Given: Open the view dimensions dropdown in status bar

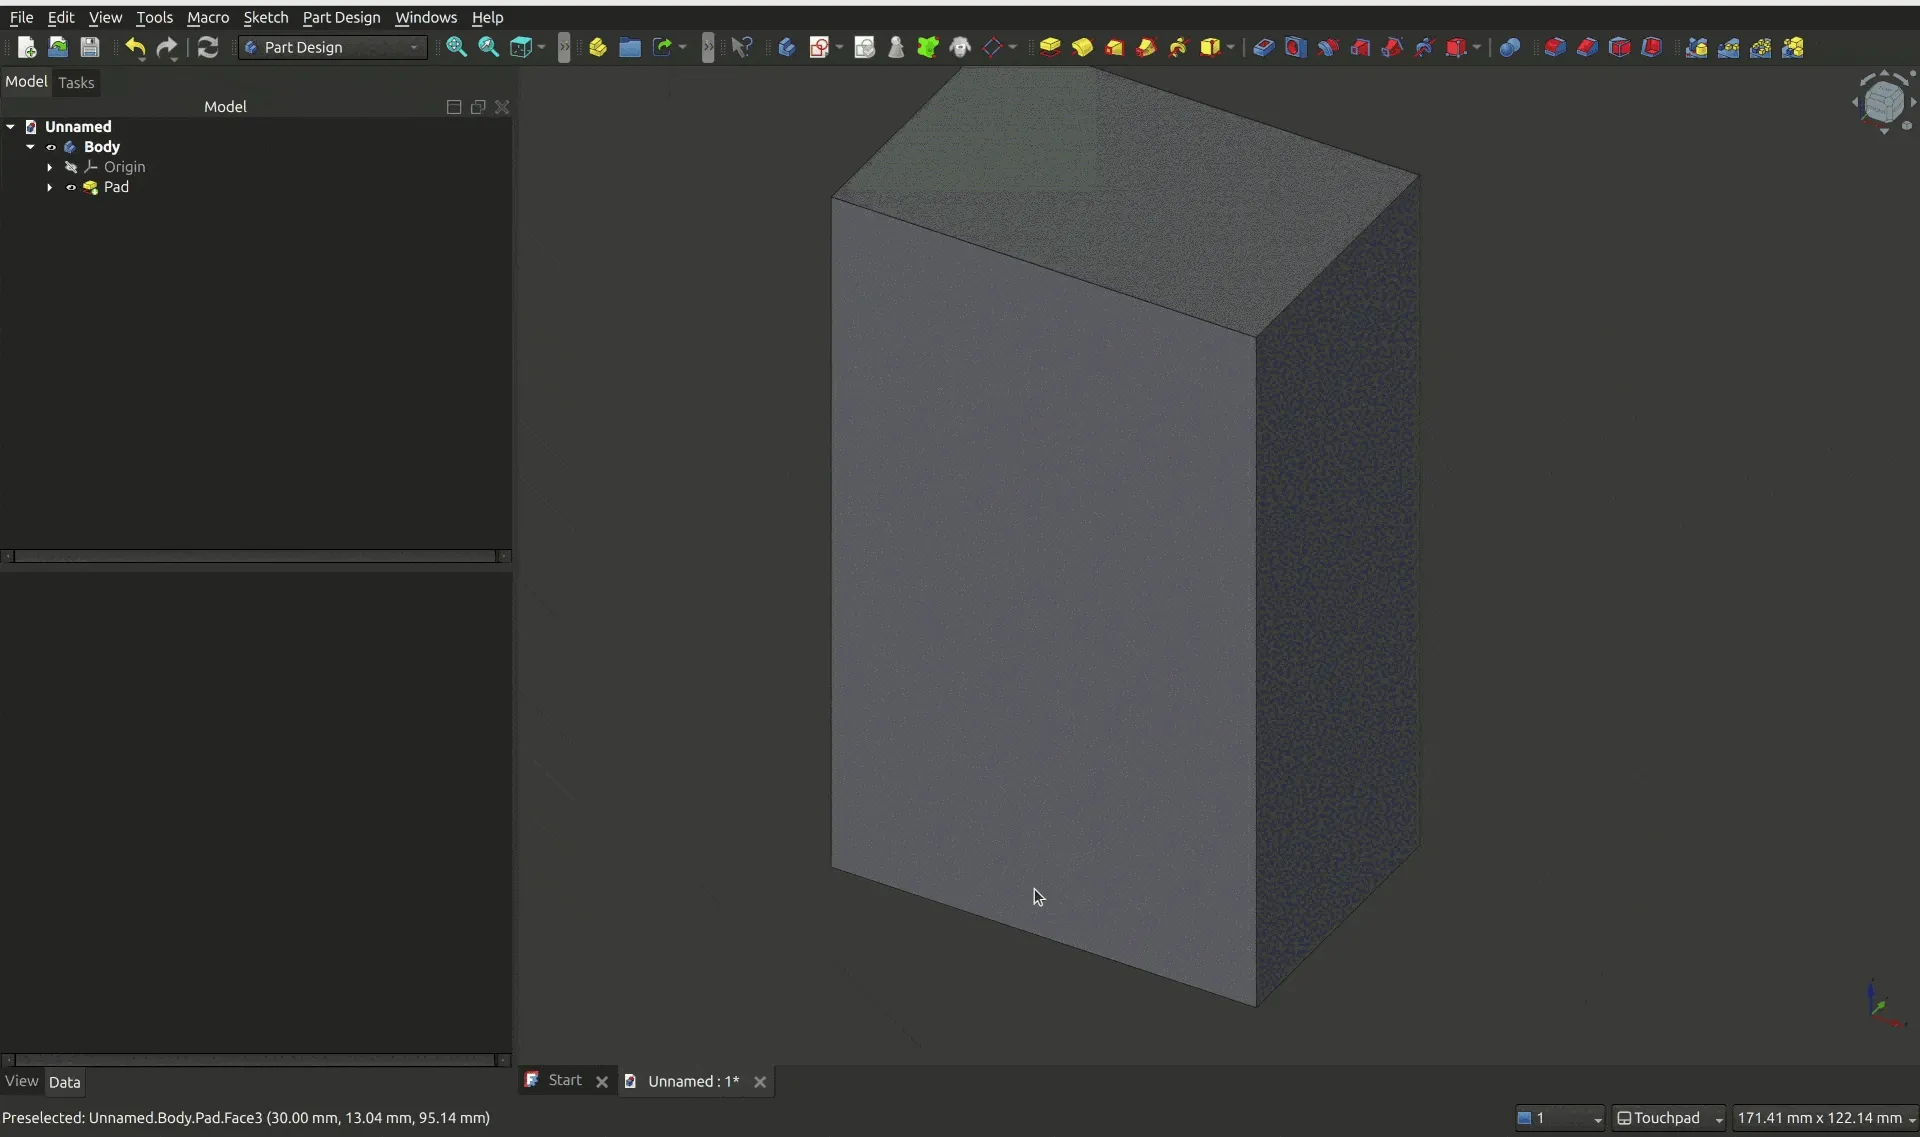Looking at the screenshot, I should click(x=1826, y=1118).
